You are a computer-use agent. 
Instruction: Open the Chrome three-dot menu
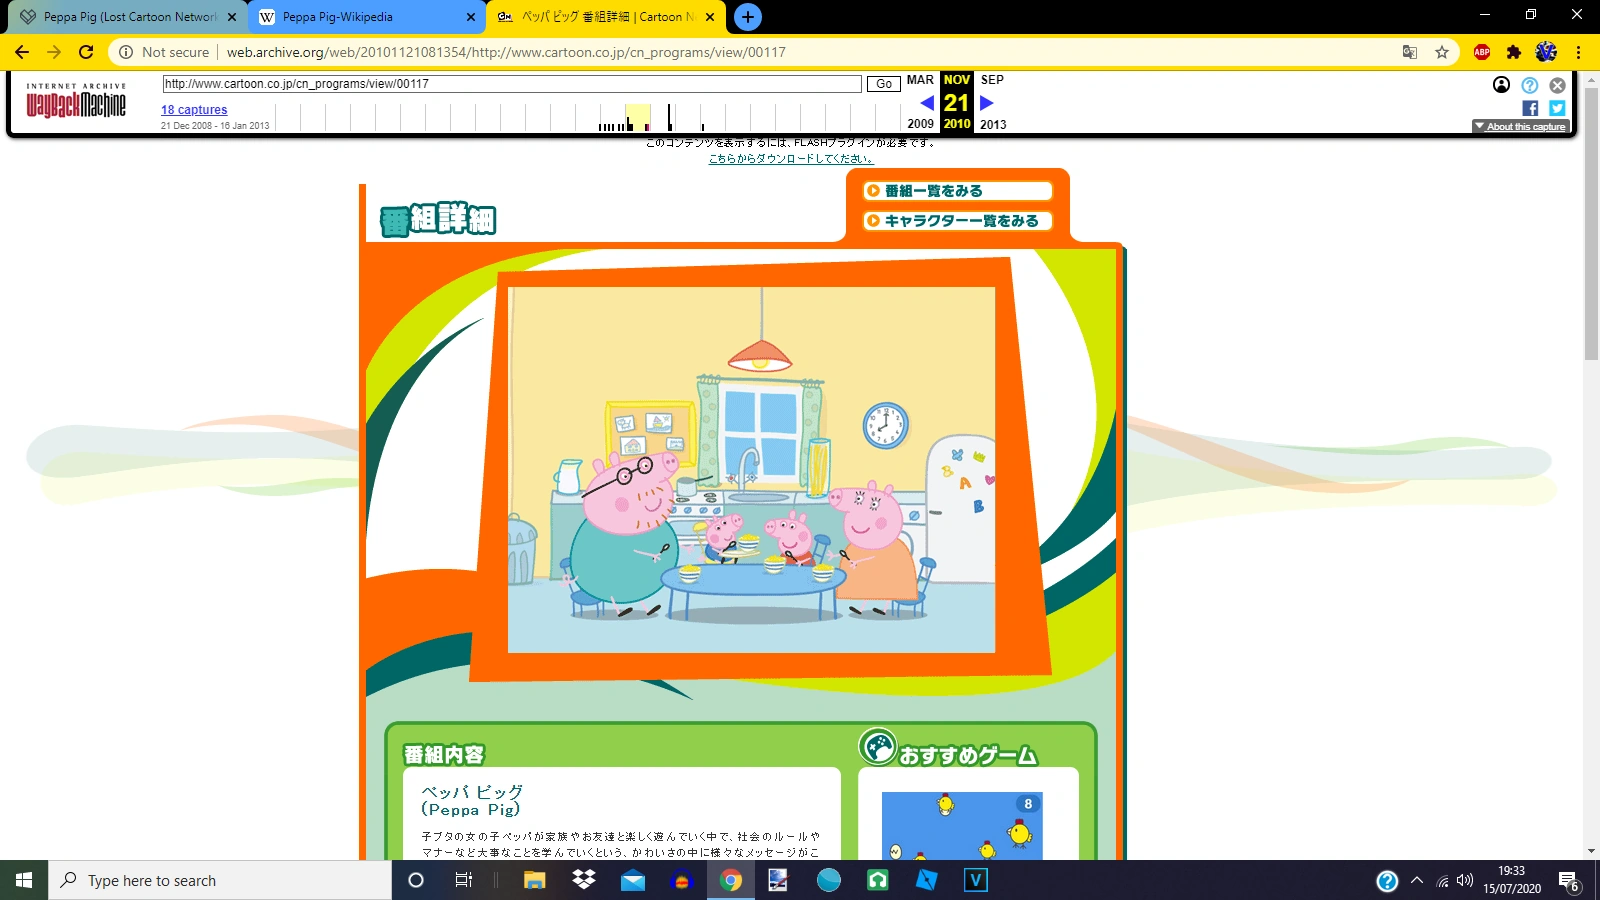(x=1578, y=52)
